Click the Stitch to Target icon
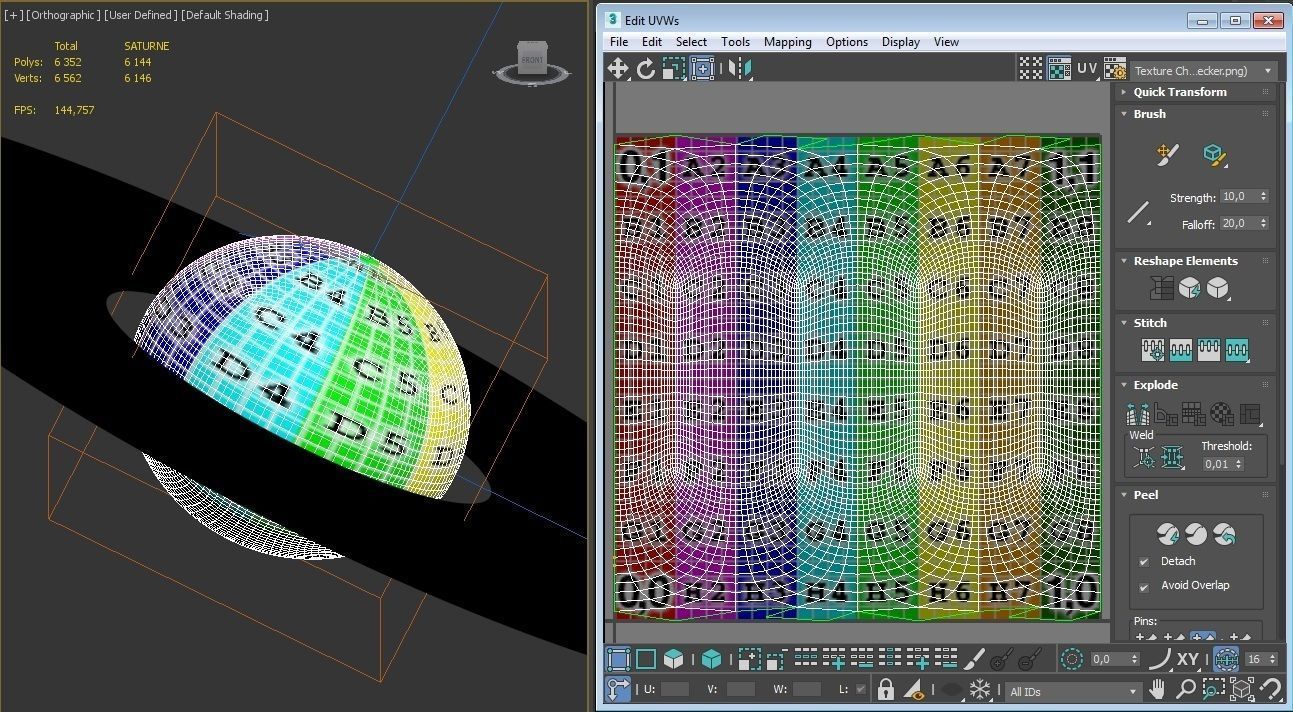Screen dimensions: 1293x712 click(x=1153, y=350)
